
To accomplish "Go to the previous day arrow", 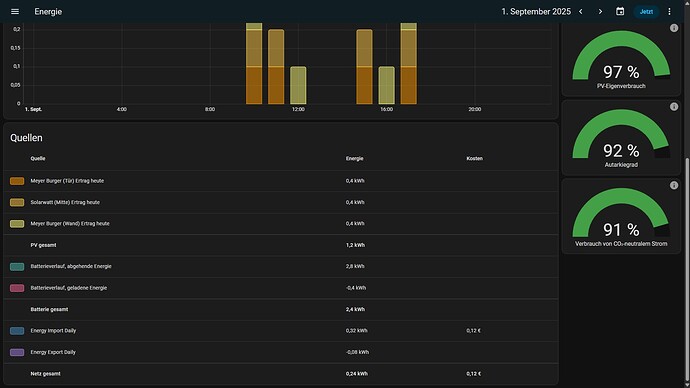I will point(580,11).
